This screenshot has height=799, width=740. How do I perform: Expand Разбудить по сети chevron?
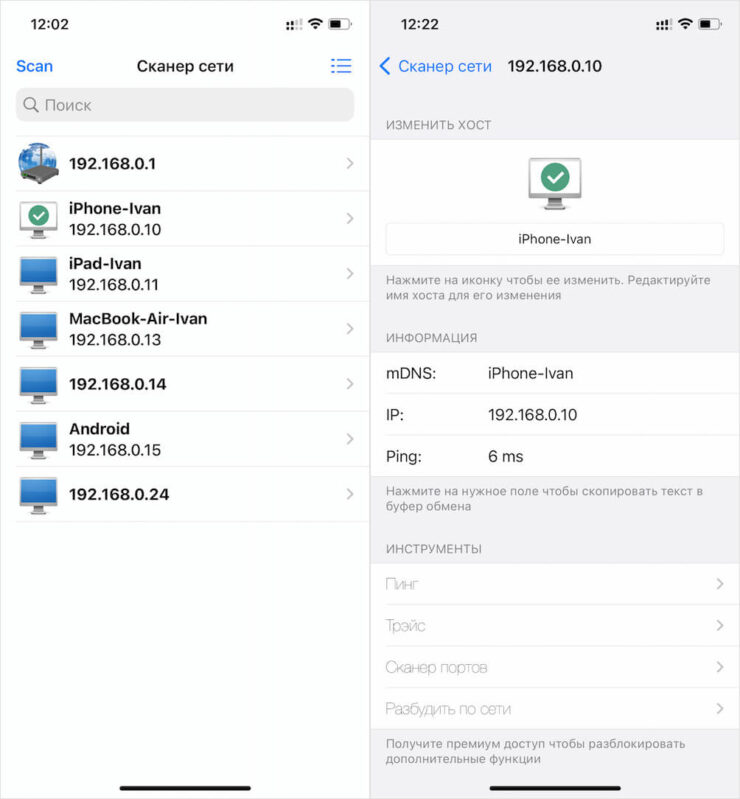[x=719, y=709]
